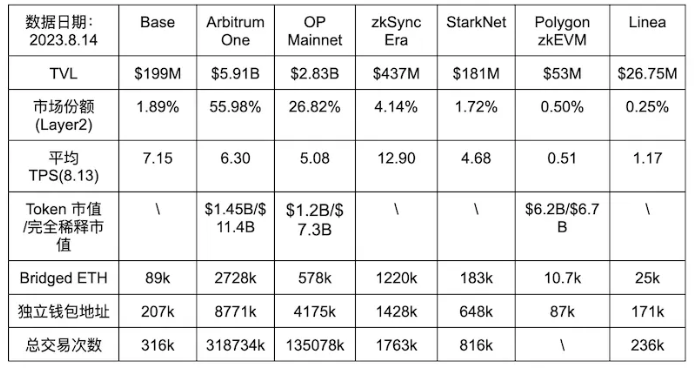
Task: Click the 数据日期 2023.8.14 cell
Action: [x=63, y=31]
